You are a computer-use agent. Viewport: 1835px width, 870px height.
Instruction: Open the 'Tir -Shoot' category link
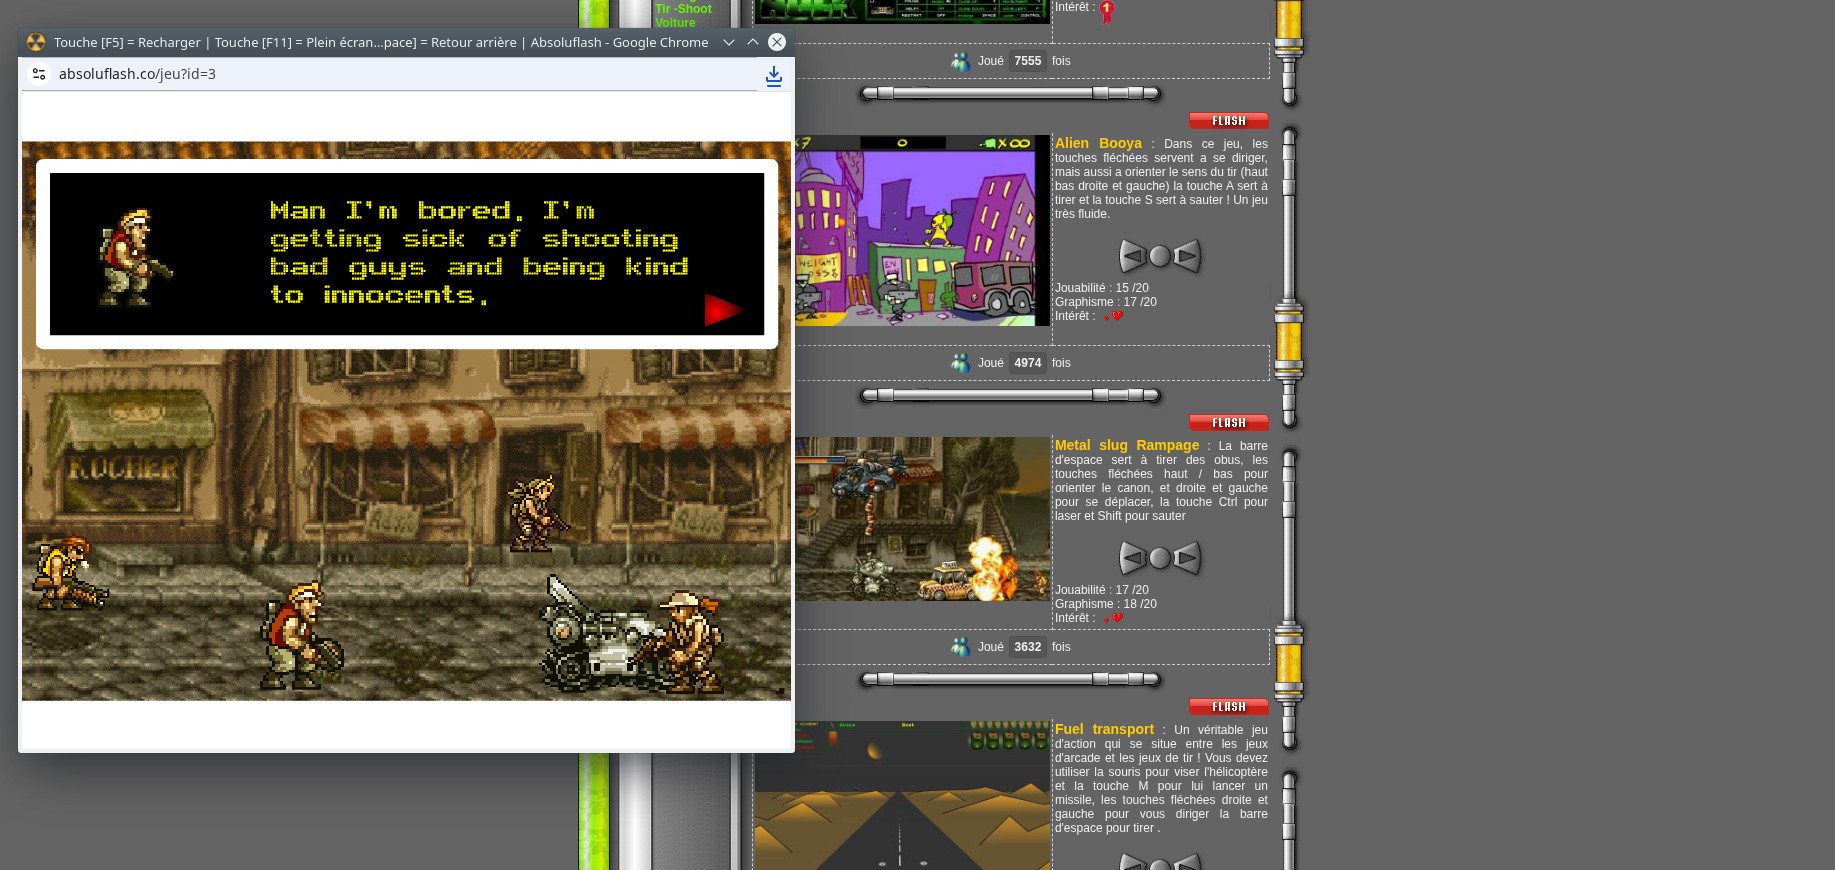pyautogui.click(x=683, y=8)
